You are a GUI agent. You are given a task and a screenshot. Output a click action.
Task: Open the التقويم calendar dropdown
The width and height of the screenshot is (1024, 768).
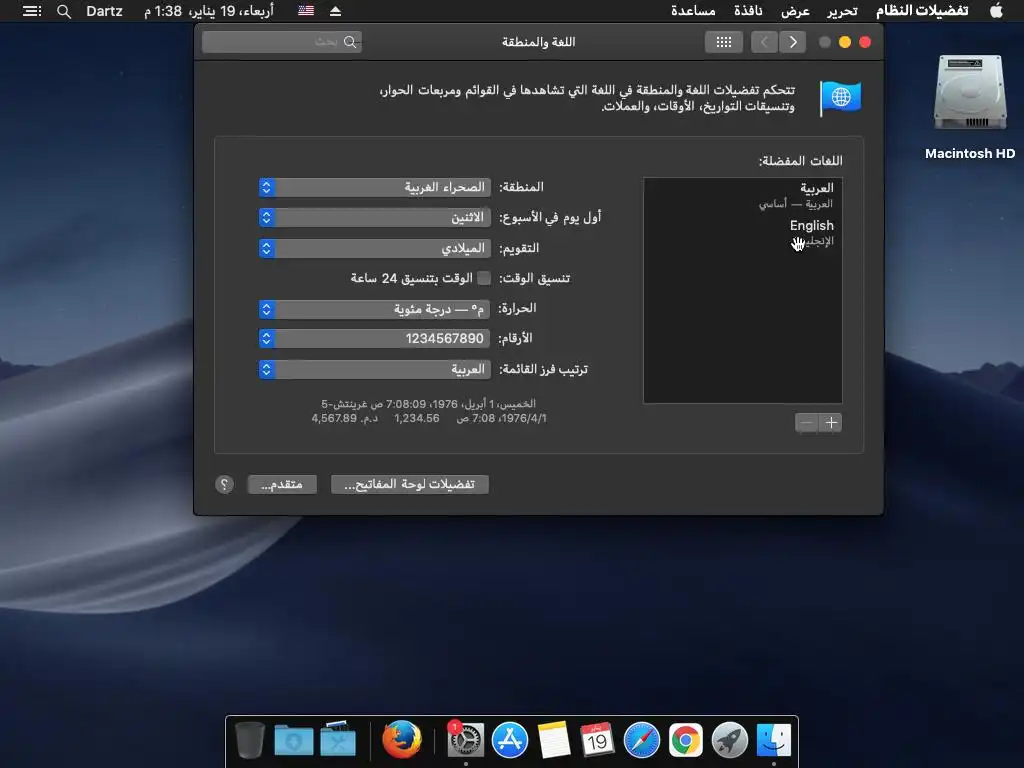(375, 248)
